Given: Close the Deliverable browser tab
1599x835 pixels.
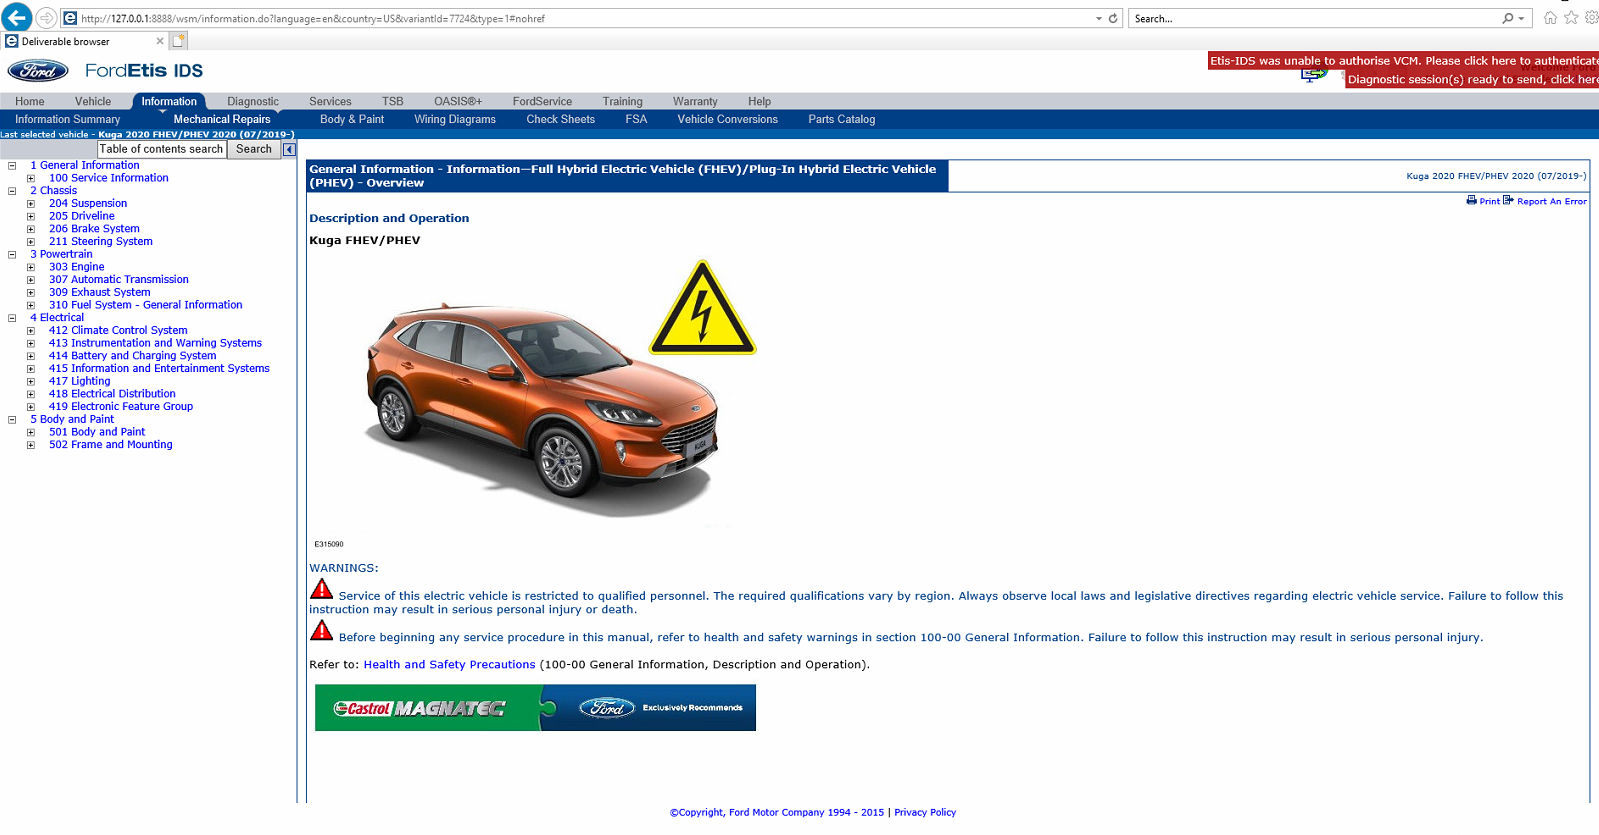Looking at the screenshot, I should pyautogui.click(x=160, y=41).
